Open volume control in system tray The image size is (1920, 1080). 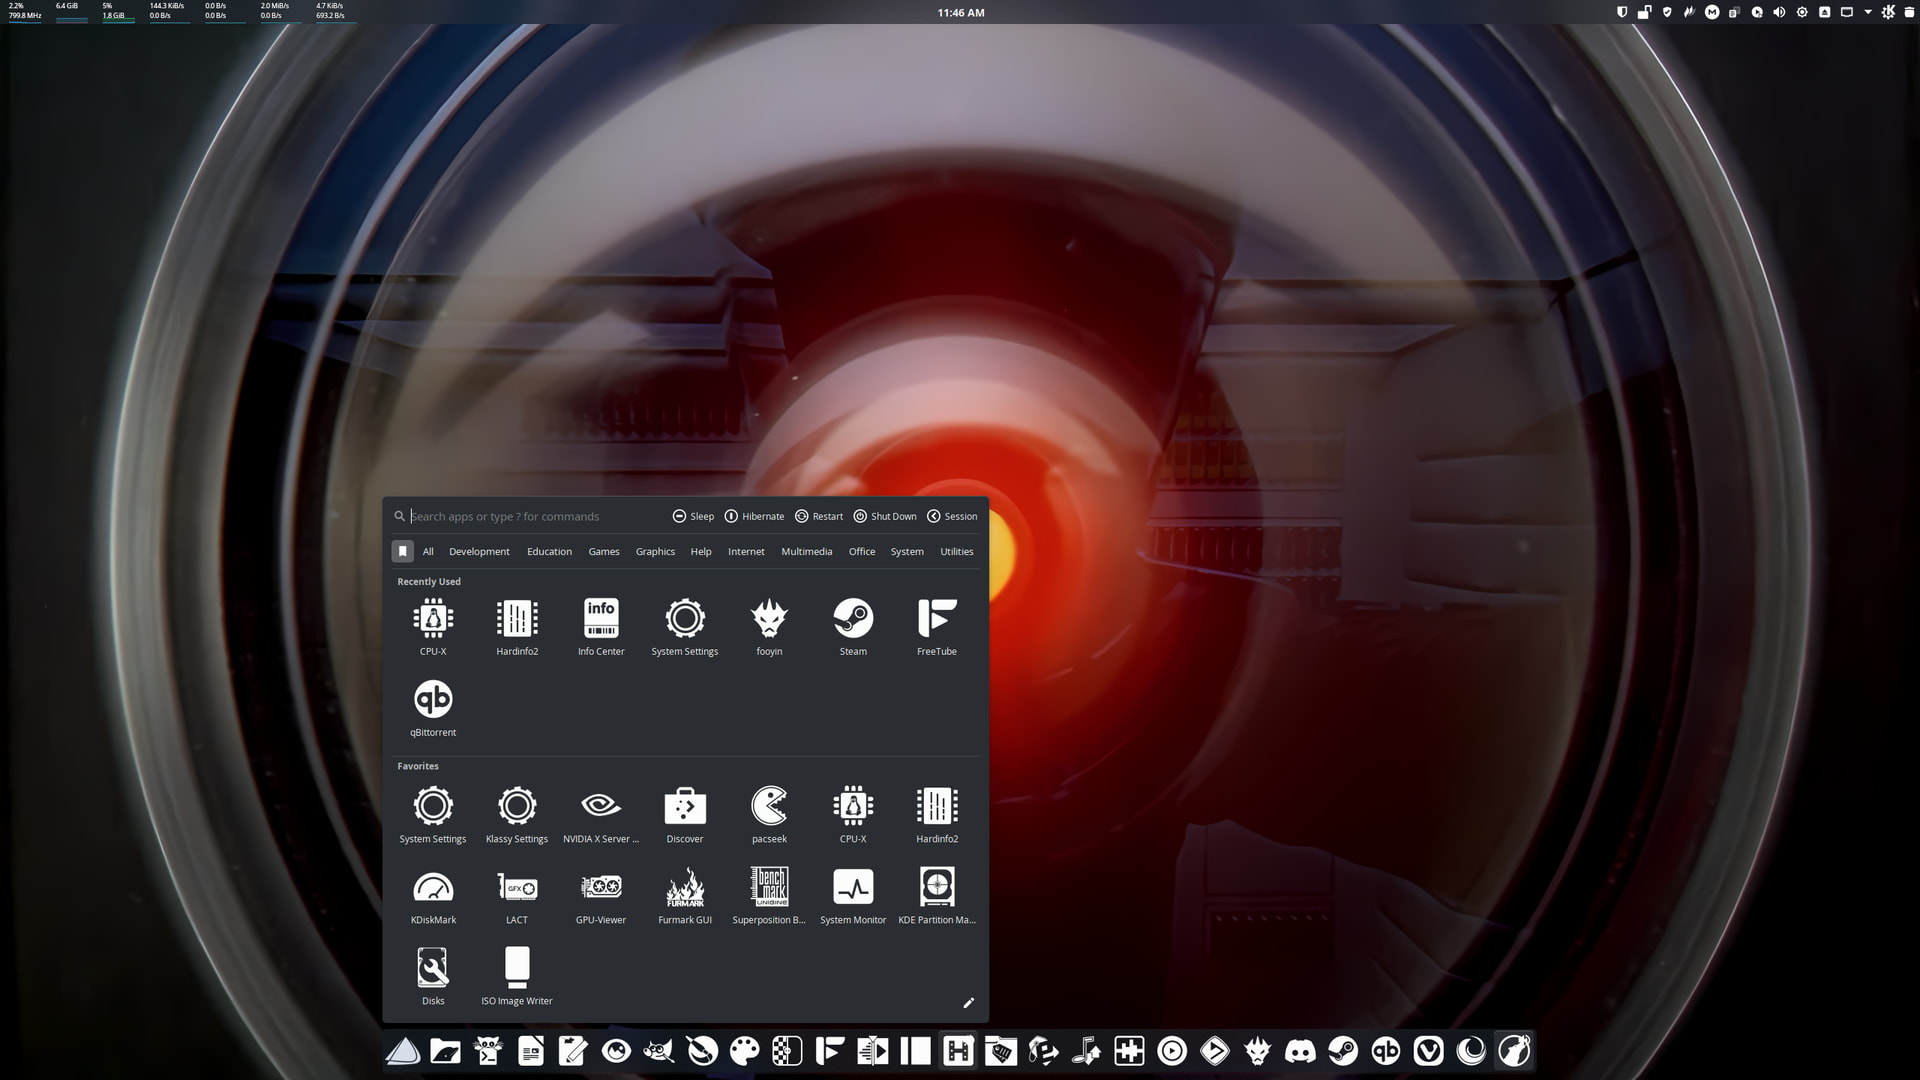1779,12
